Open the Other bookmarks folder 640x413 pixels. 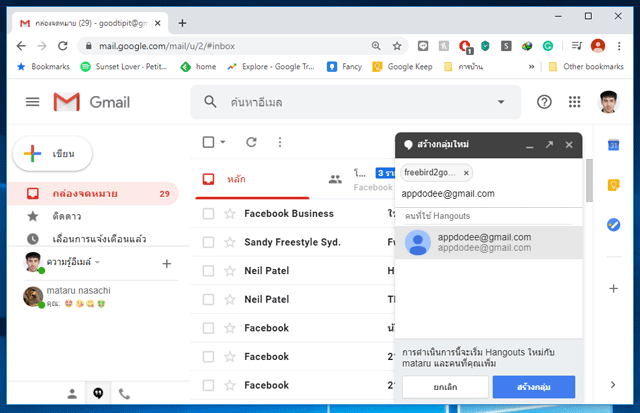point(587,67)
